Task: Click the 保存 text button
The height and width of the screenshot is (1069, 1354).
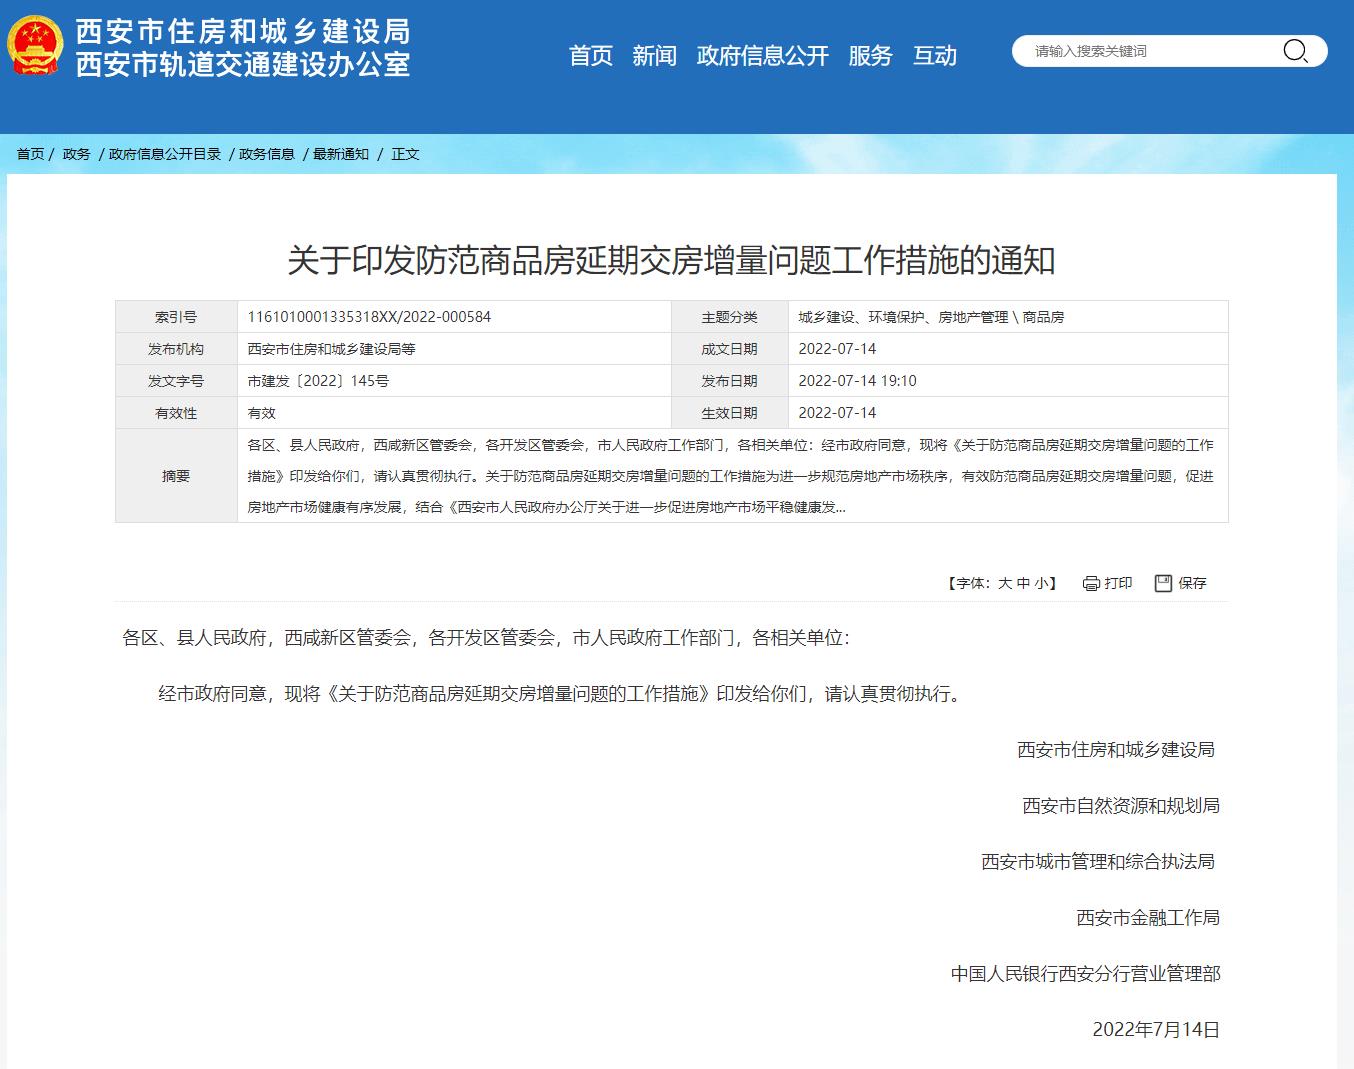Action: (x=1192, y=583)
